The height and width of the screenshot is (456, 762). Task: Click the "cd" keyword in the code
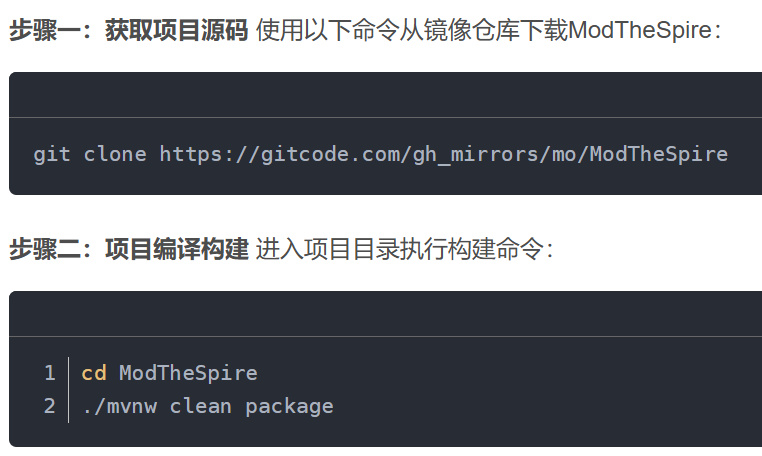(x=94, y=373)
